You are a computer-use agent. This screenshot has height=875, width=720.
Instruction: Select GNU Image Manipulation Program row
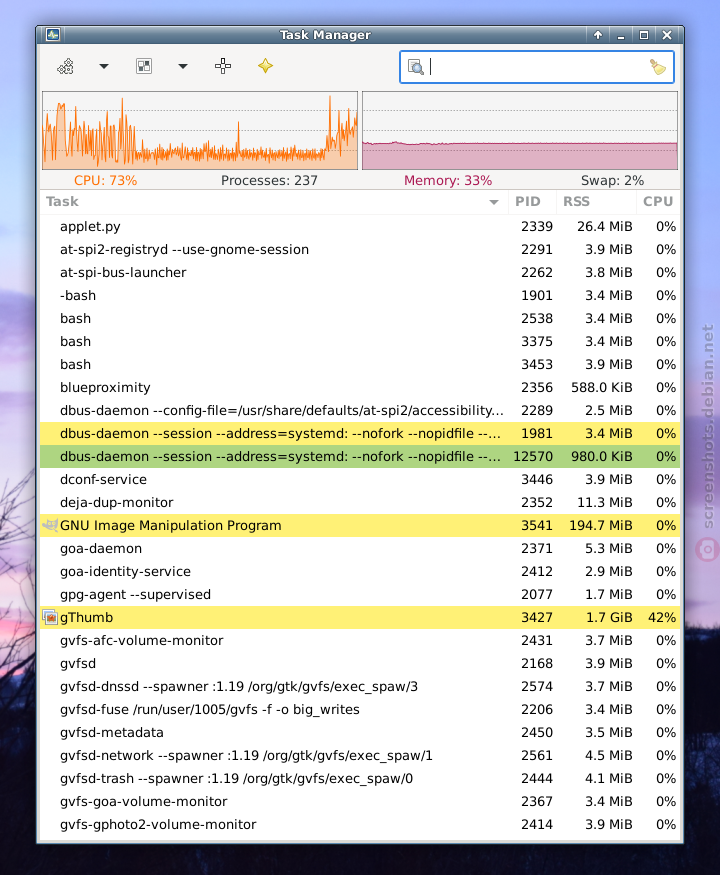click(x=360, y=525)
